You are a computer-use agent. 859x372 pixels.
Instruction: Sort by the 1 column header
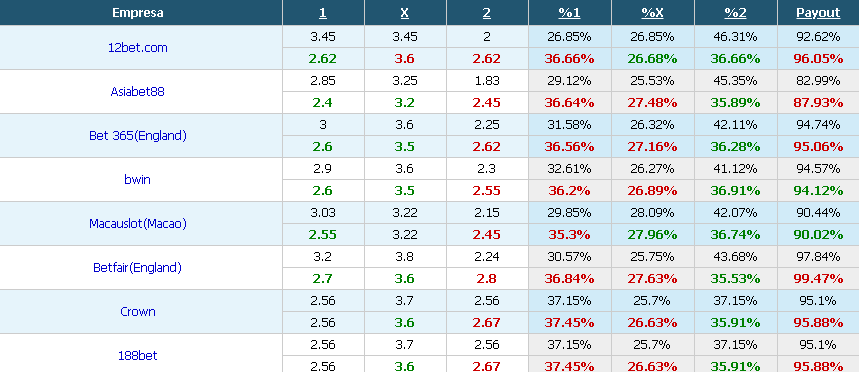coord(323,13)
